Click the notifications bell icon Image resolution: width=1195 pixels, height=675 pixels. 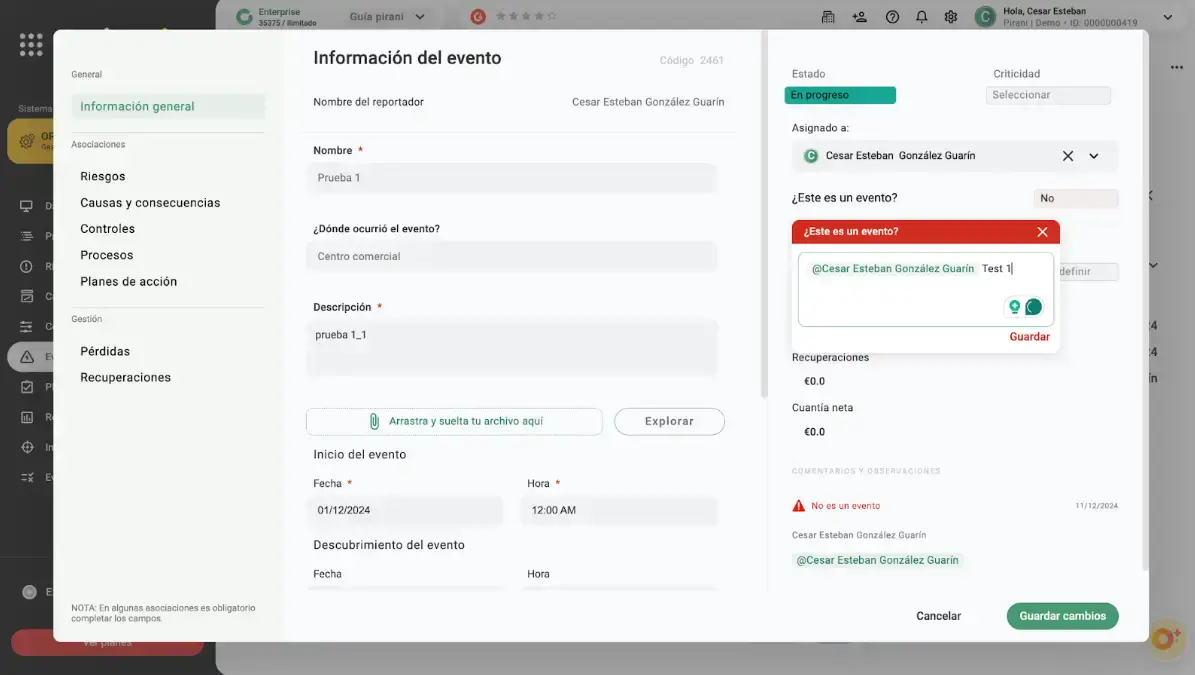tap(921, 17)
